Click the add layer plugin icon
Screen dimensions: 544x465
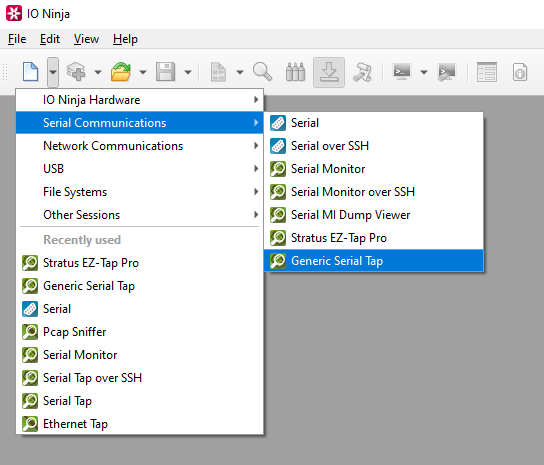point(76,72)
